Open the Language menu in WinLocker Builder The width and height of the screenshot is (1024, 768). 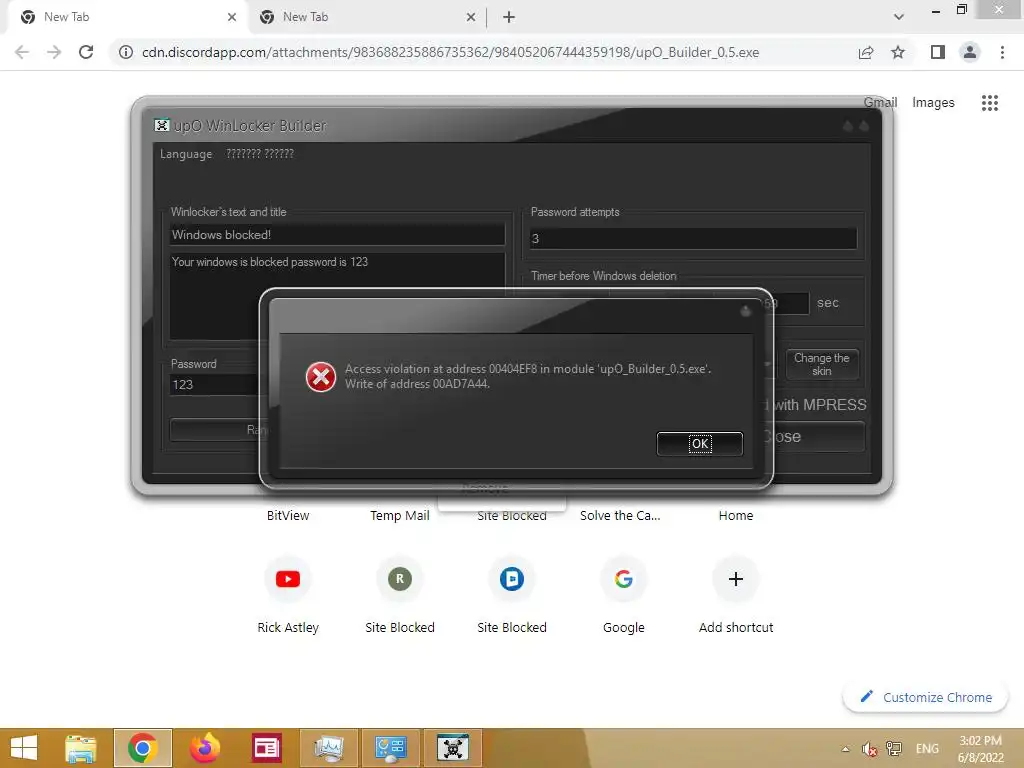point(186,154)
